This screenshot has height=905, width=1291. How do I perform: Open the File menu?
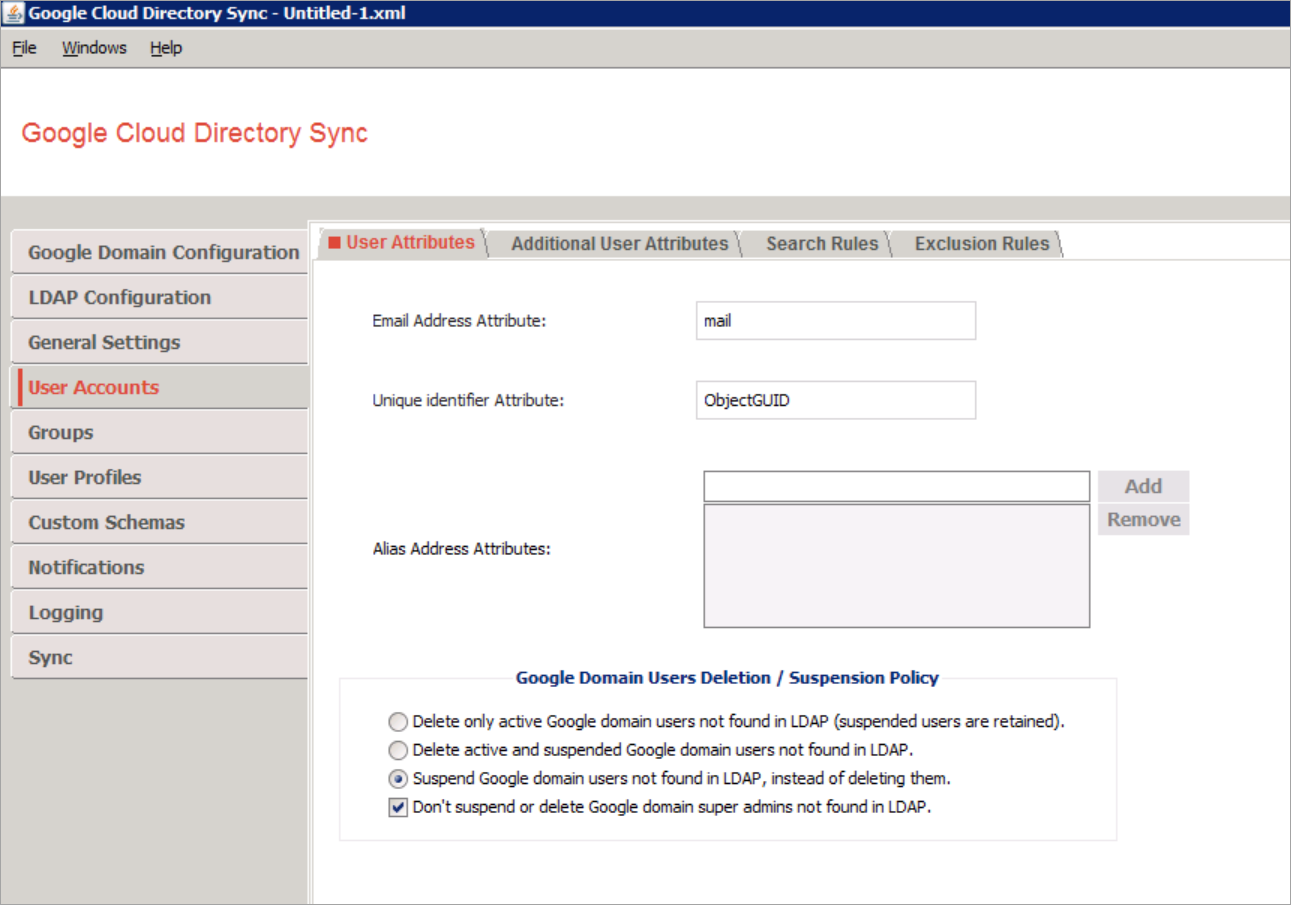pyautogui.click(x=24, y=48)
